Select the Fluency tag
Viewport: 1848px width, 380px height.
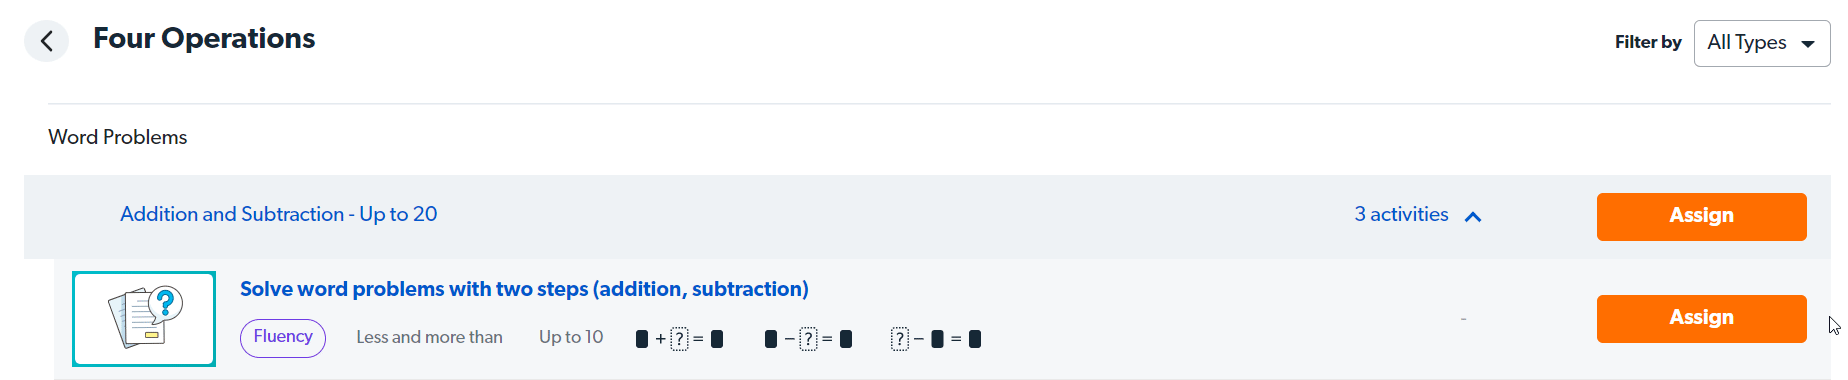[x=283, y=337]
